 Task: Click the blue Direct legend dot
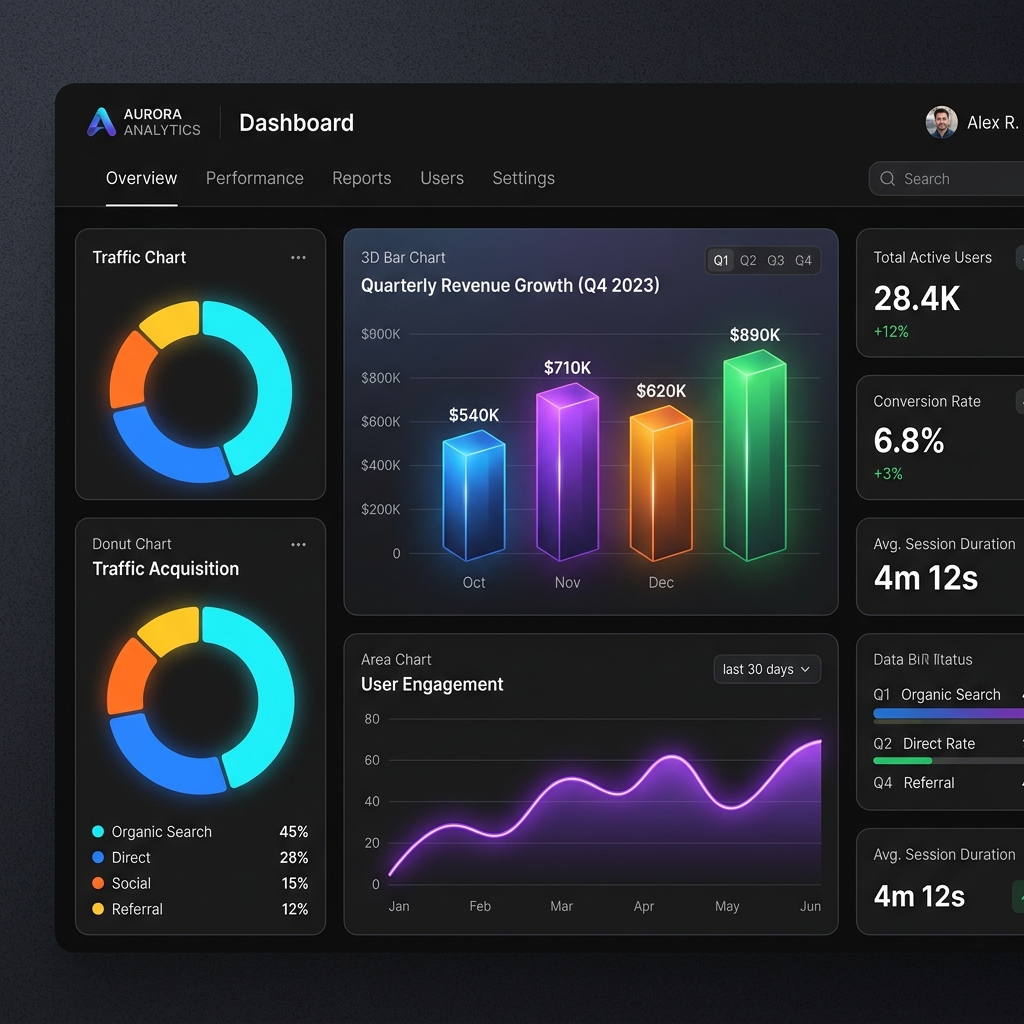click(98, 857)
